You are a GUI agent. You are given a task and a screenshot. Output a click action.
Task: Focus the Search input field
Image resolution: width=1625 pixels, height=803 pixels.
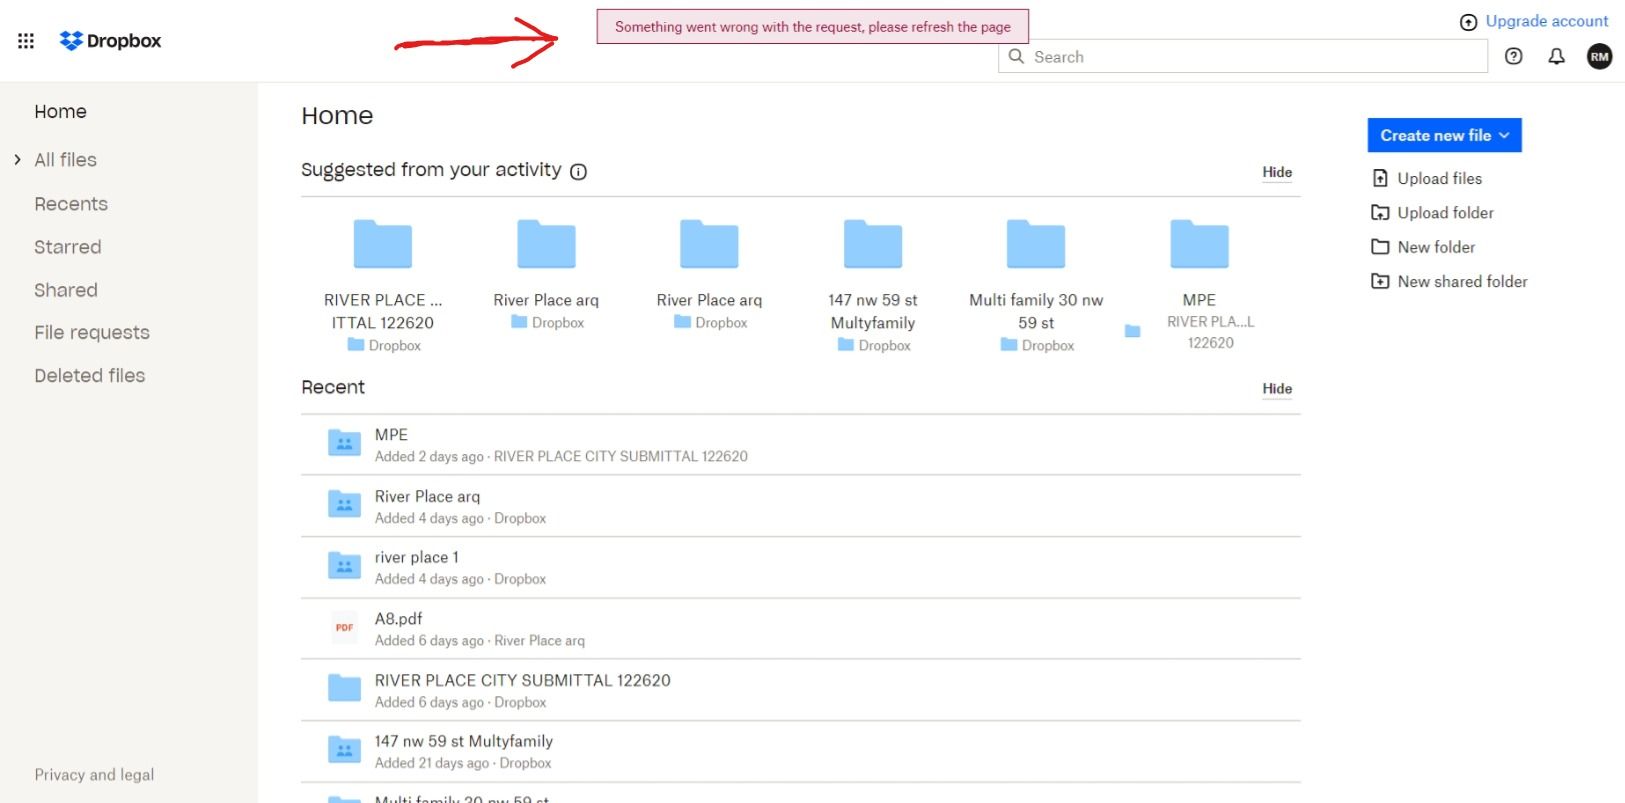1242,57
